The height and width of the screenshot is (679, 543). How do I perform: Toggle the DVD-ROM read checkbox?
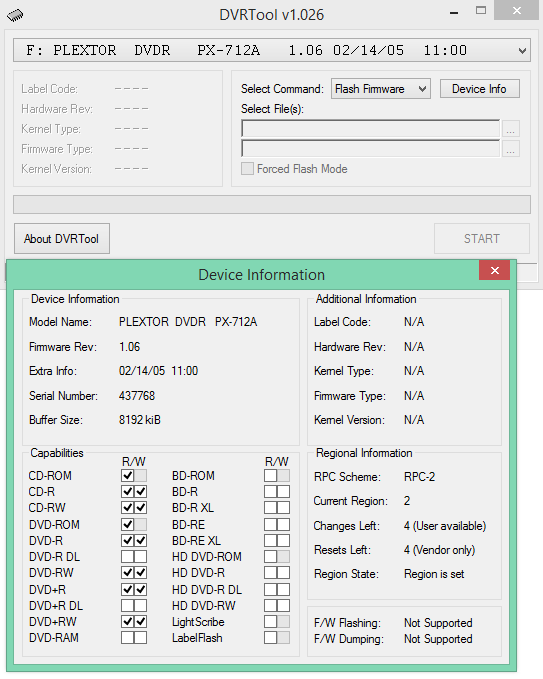pyautogui.click(x=127, y=524)
